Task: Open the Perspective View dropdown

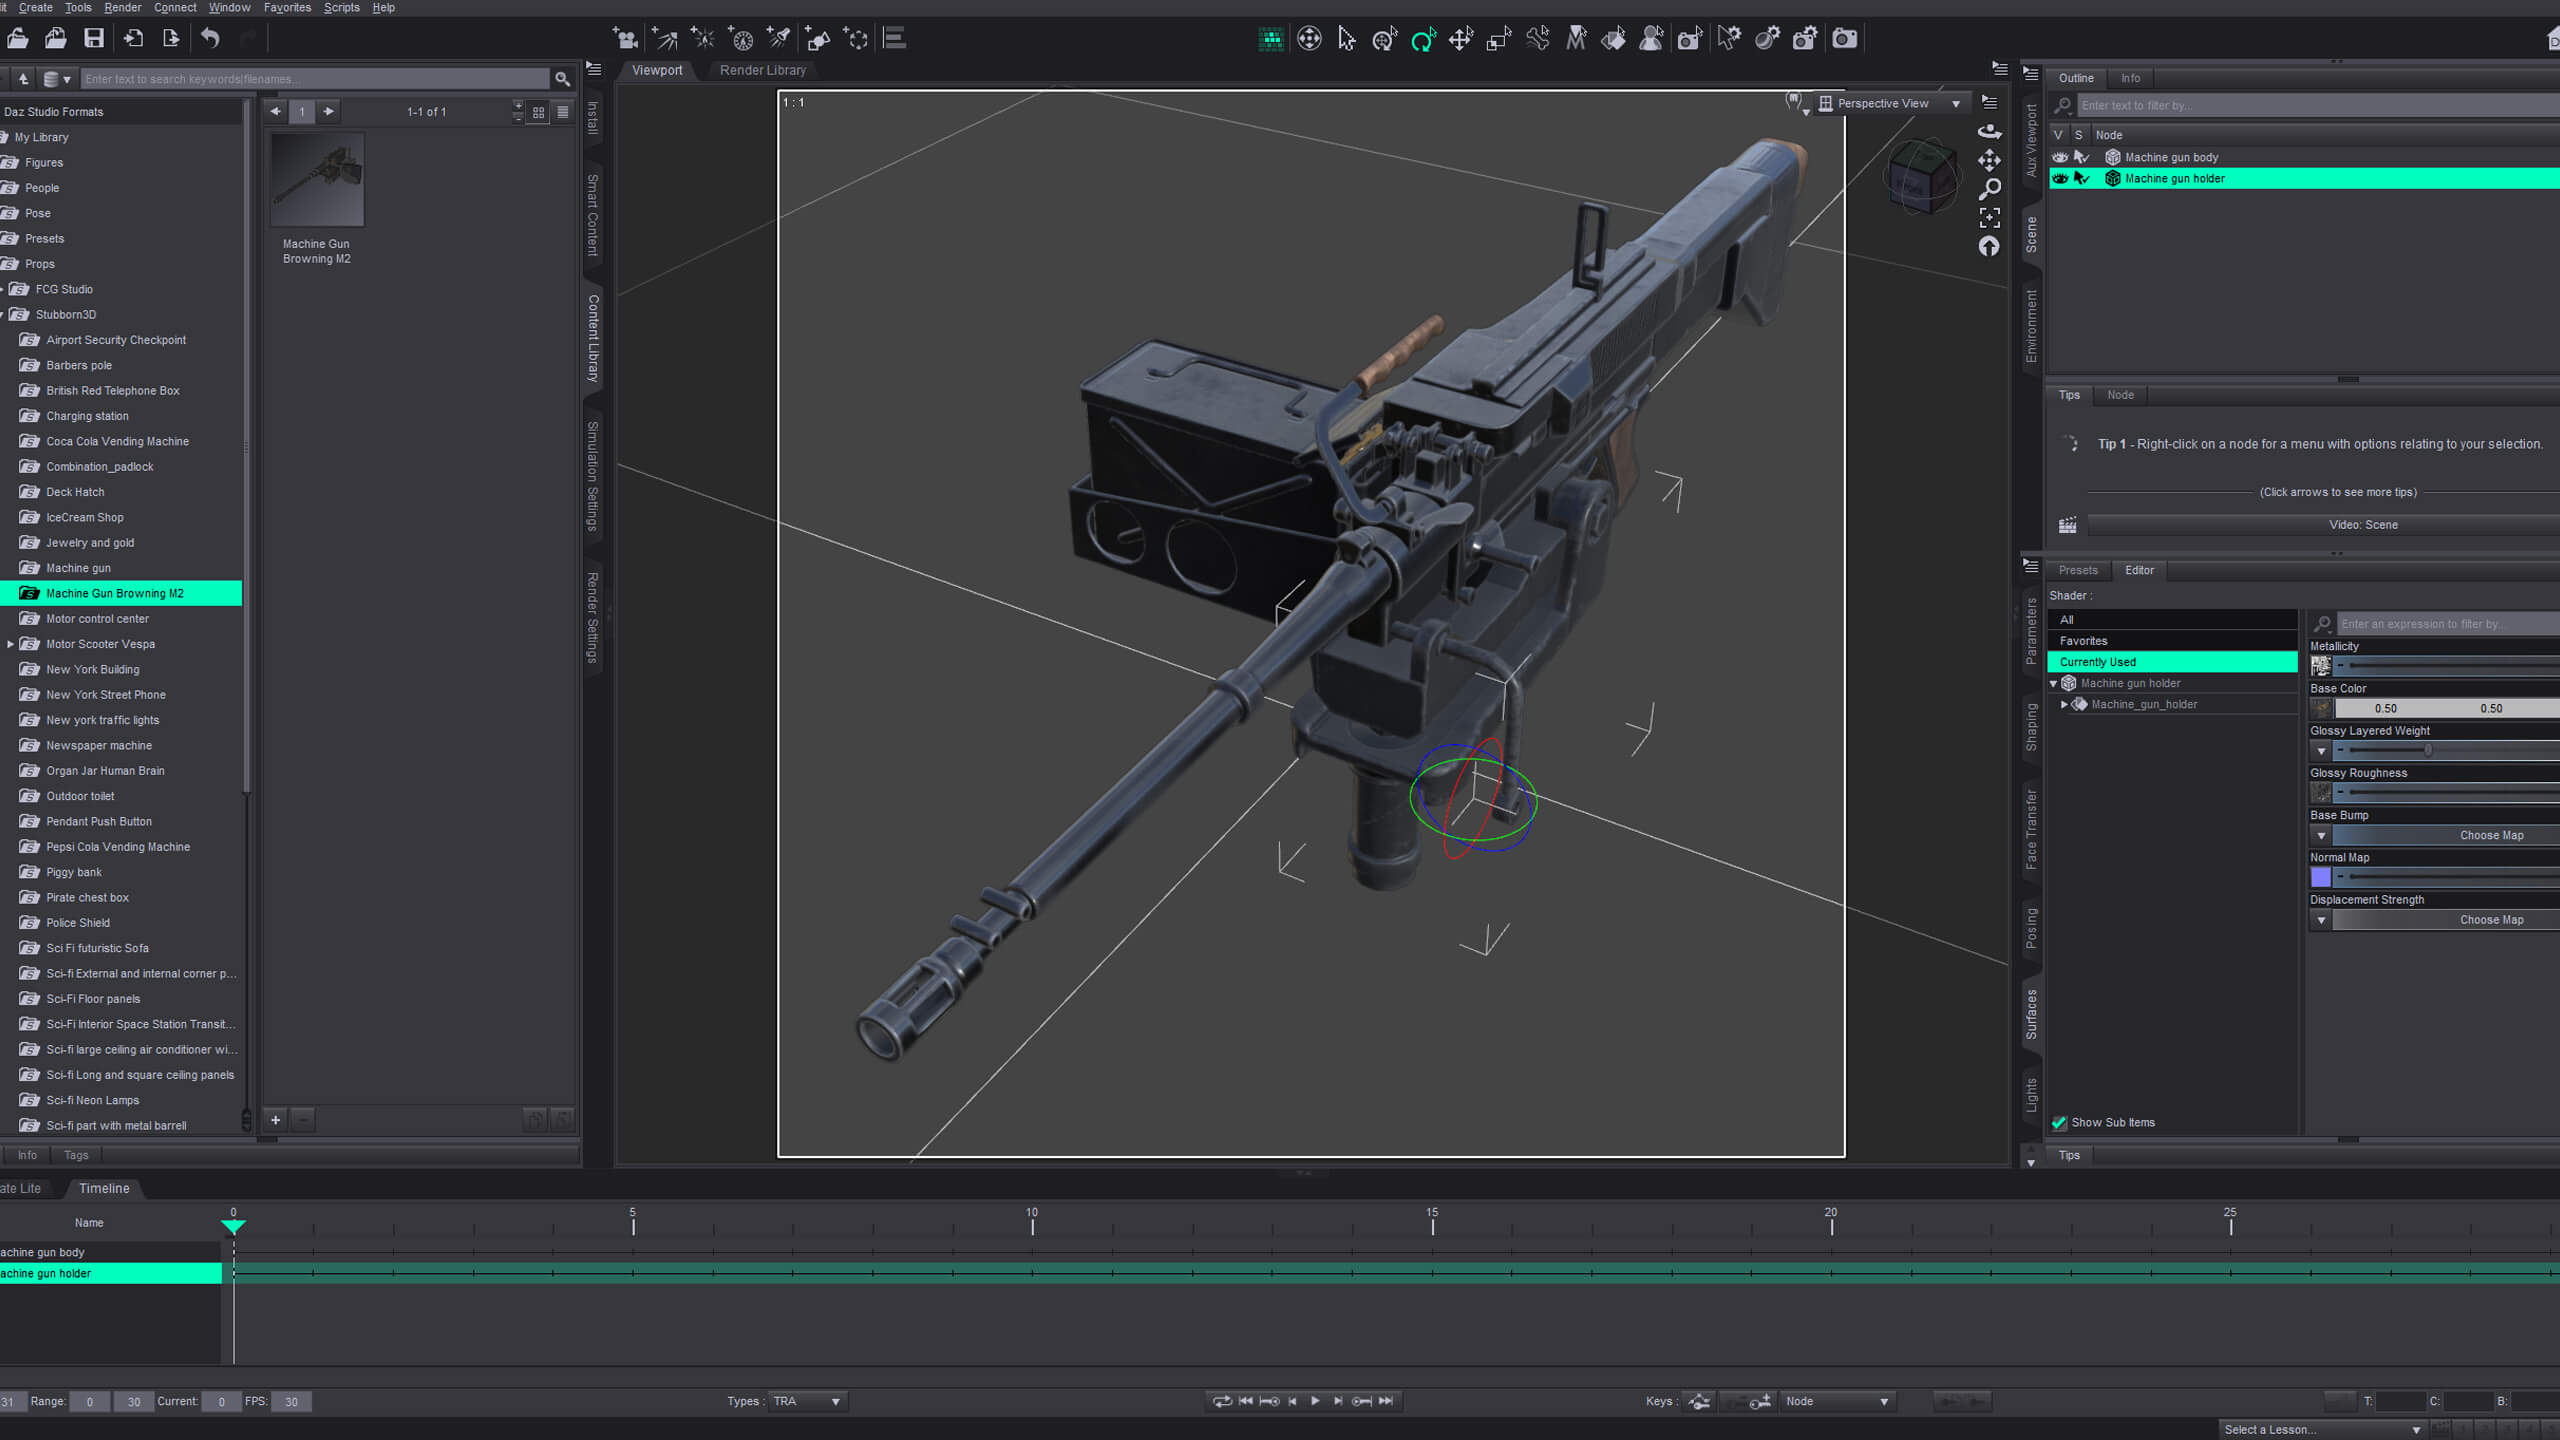Action: (1890, 103)
